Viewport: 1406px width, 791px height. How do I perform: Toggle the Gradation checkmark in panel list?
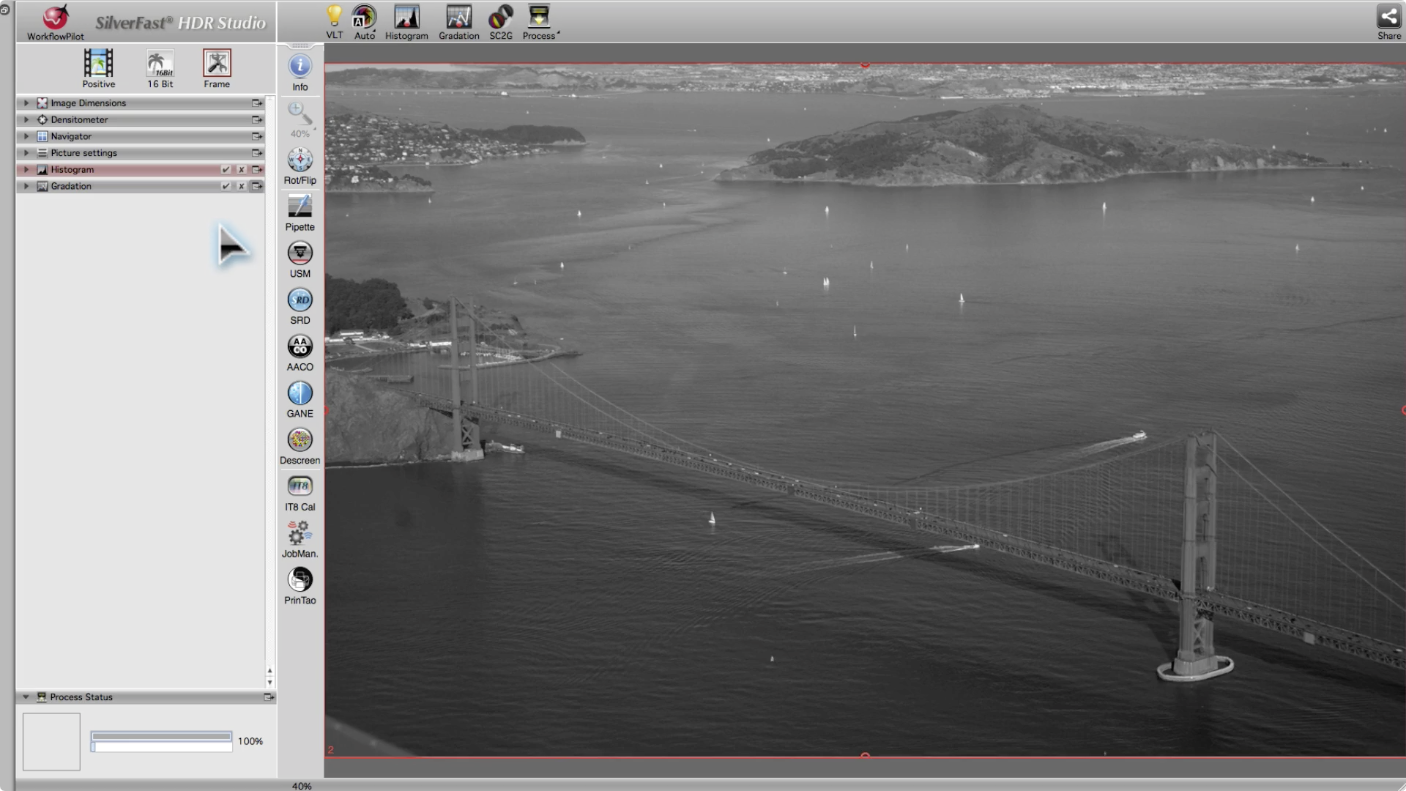pyautogui.click(x=226, y=187)
